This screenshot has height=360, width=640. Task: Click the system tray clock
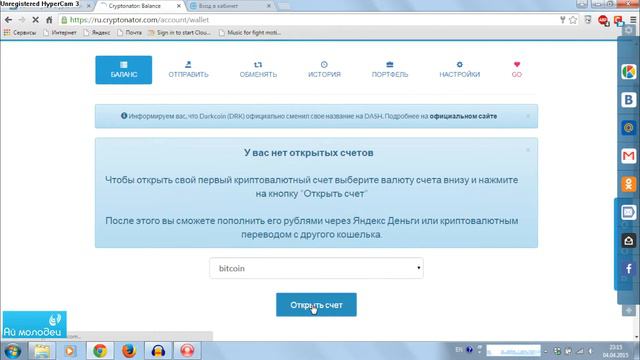616,351
